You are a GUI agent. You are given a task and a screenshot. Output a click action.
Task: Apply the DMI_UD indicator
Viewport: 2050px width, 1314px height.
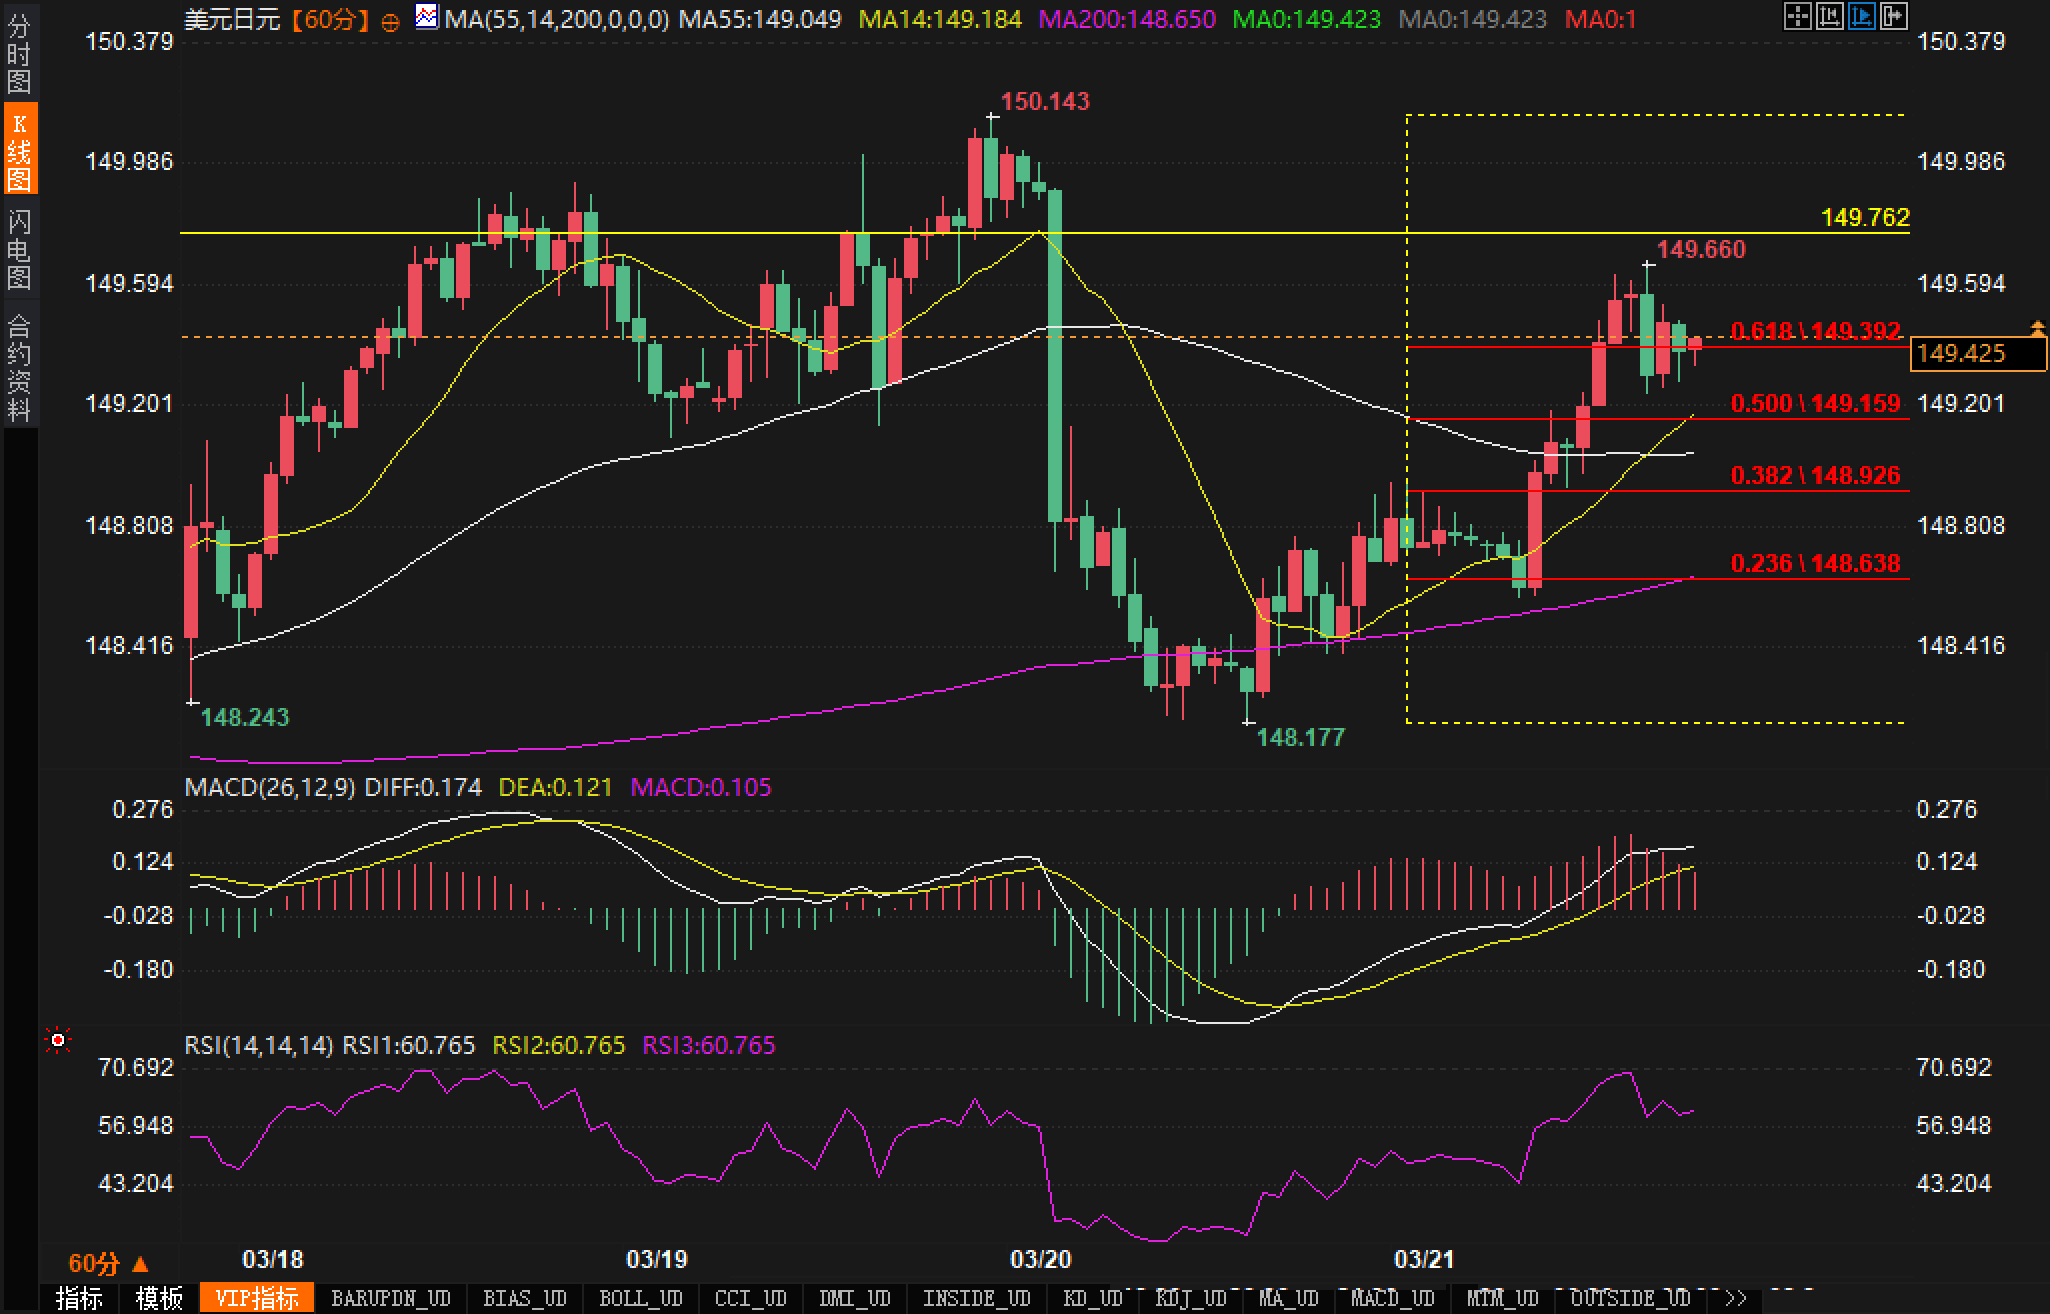pyautogui.click(x=854, y=1298)
